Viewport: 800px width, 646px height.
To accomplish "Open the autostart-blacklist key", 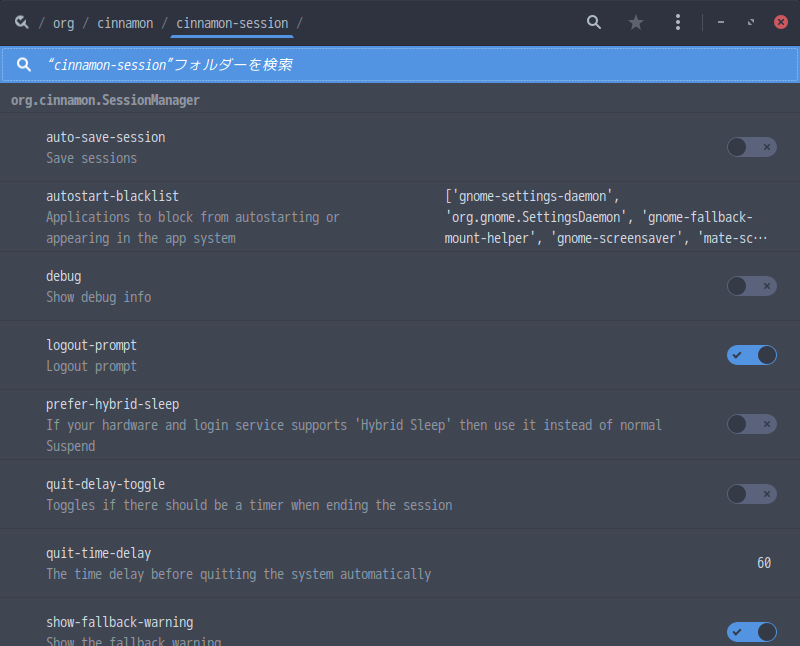I will pos(400,217).
